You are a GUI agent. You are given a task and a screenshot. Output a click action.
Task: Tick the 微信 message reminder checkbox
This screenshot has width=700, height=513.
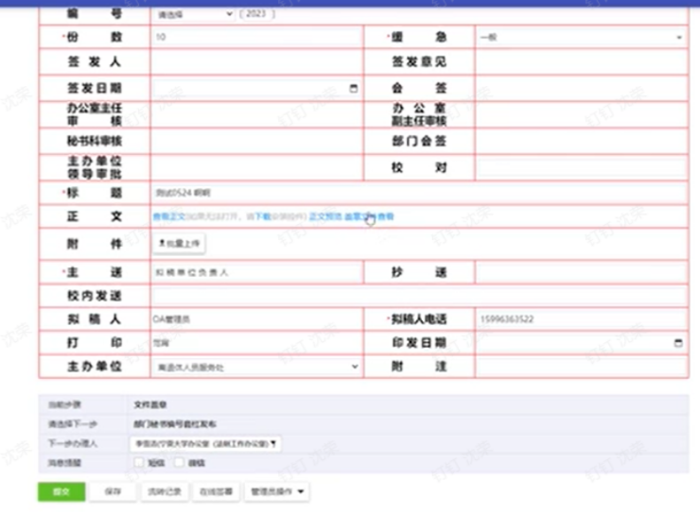(180, 463)
